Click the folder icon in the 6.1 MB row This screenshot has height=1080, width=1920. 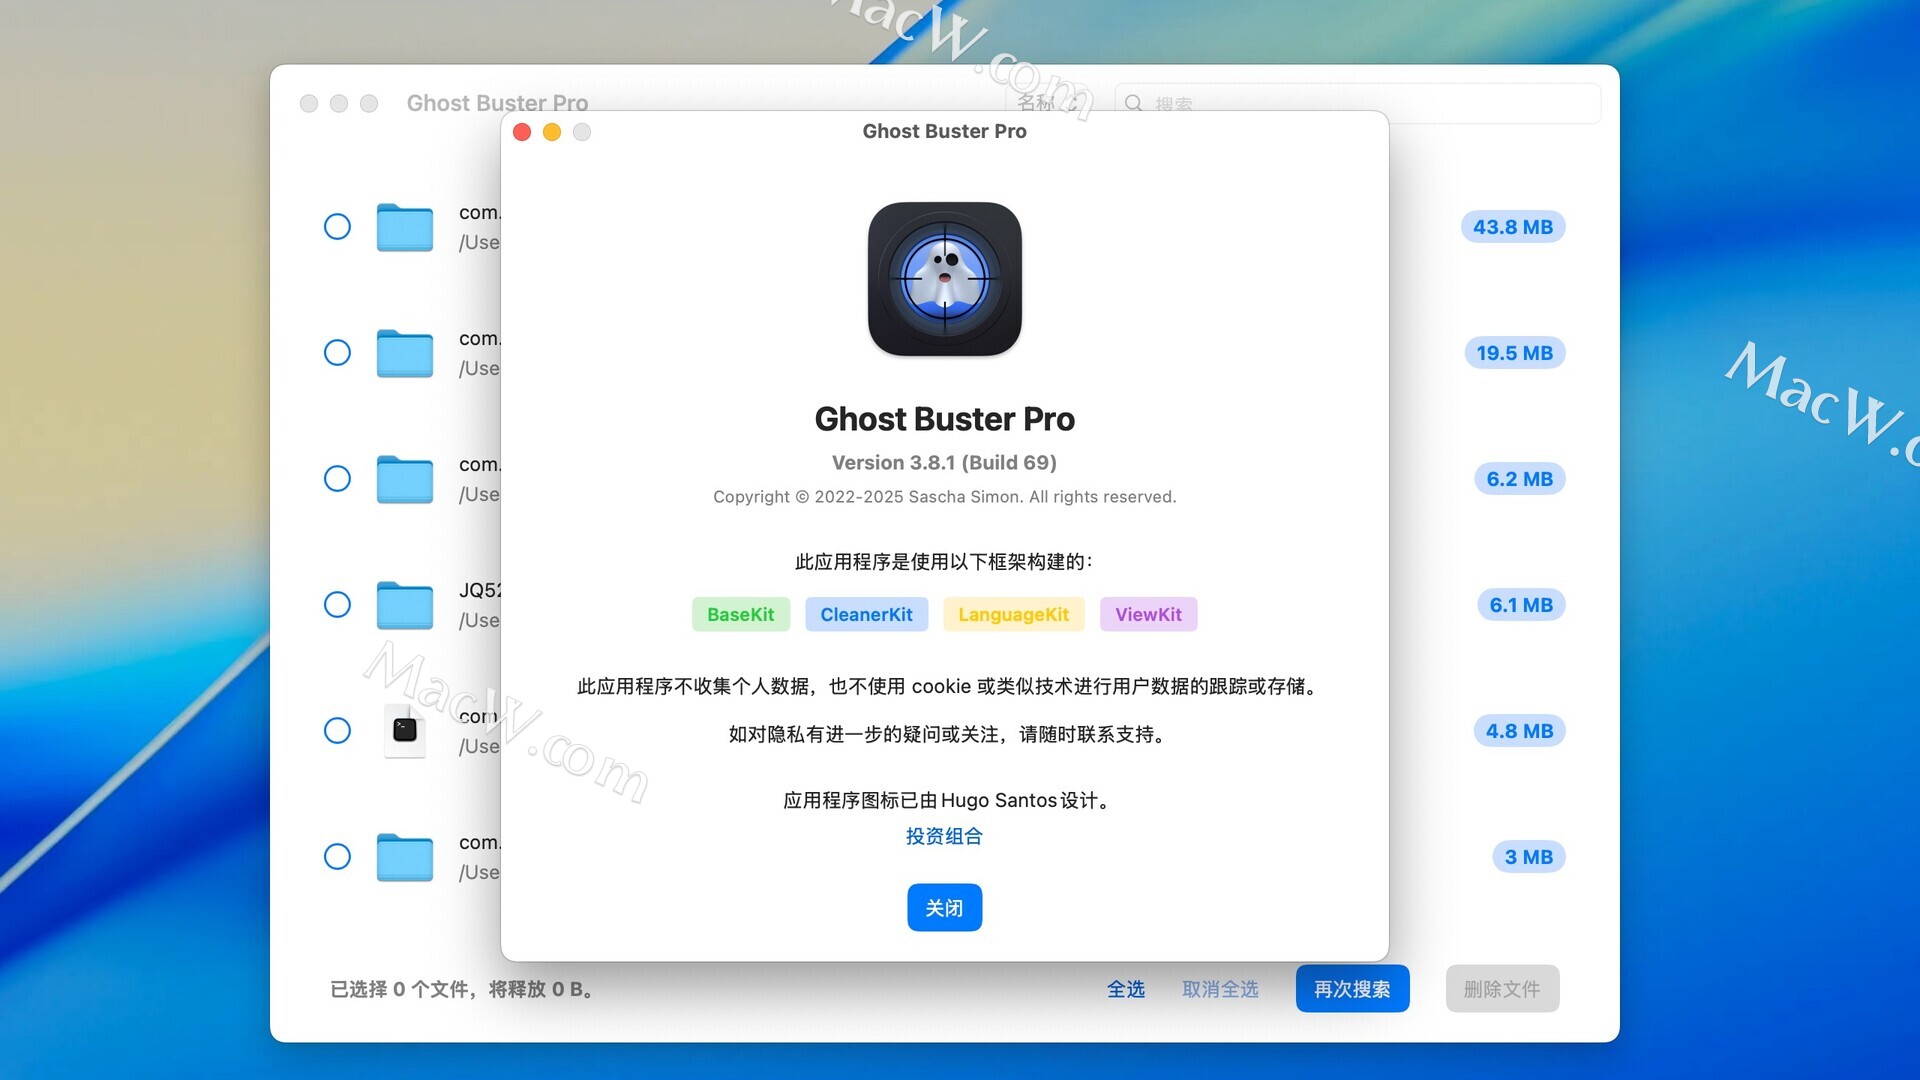[x=404, y=605]
